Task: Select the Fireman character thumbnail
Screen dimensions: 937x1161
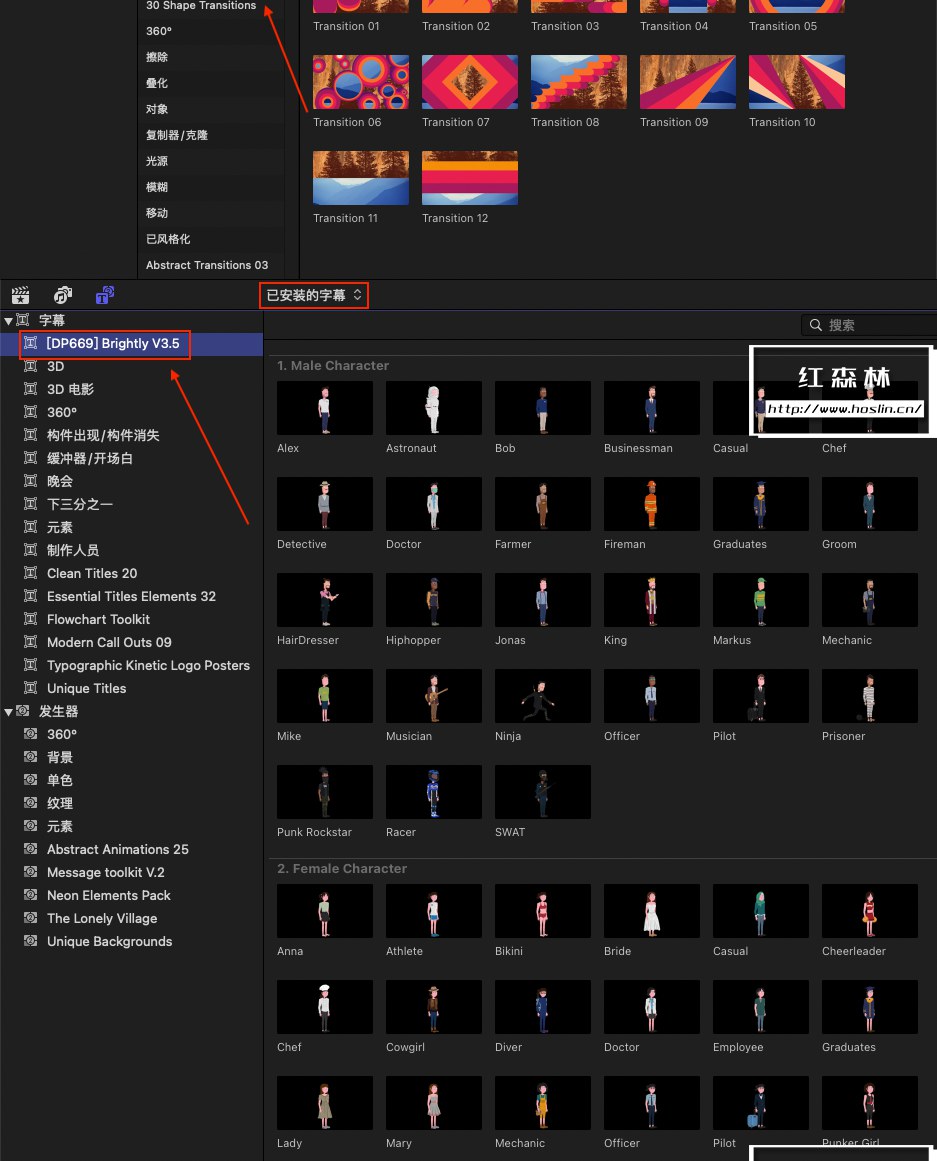Action: tap(651, 504)
